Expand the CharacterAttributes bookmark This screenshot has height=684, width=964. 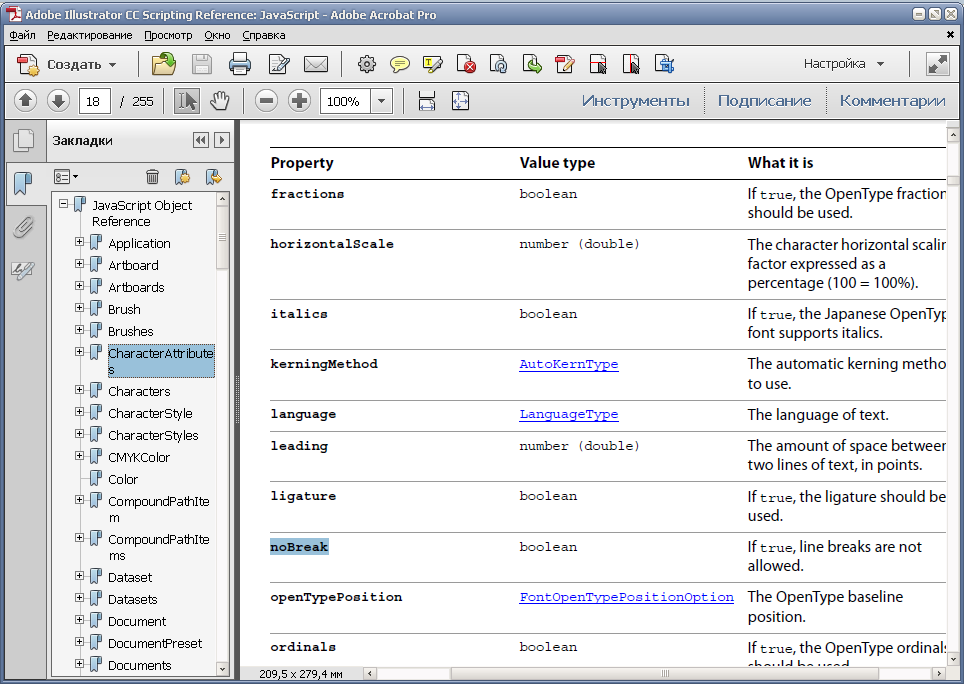point(79,352)
